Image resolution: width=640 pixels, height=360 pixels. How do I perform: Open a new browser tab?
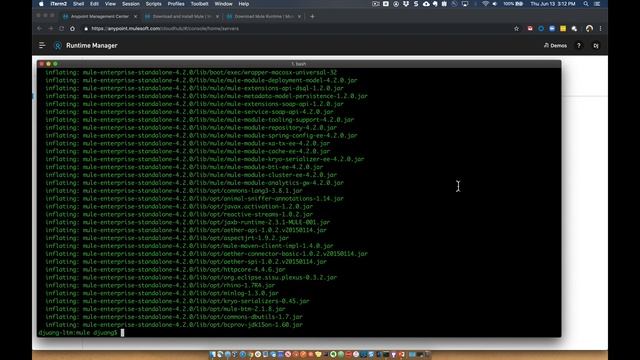(312, 17)
